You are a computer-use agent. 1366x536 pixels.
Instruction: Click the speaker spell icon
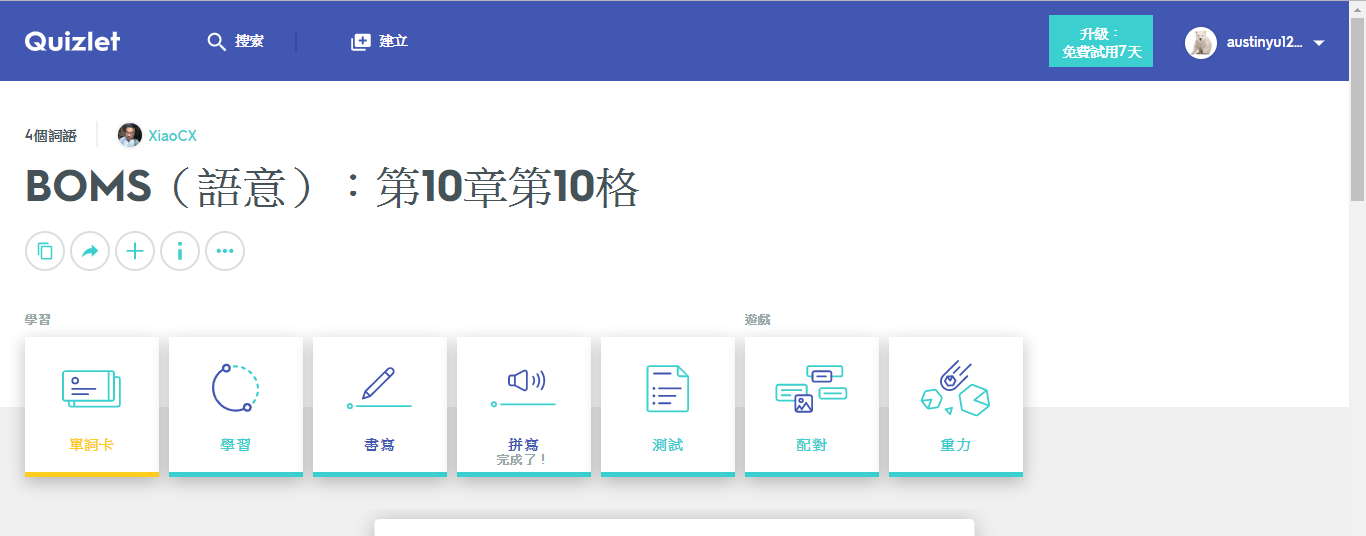[x=524, y=388]
